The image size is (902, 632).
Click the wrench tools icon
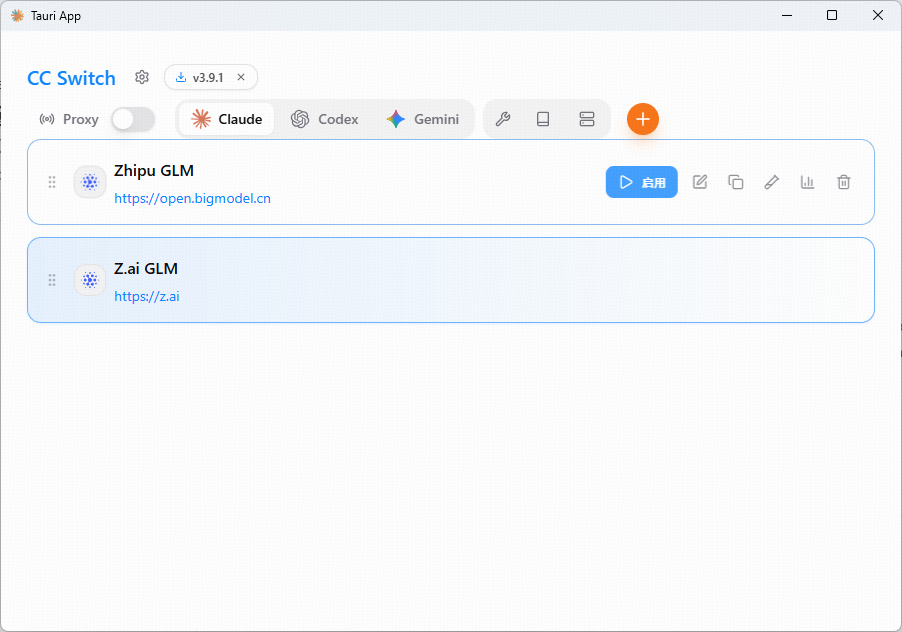click(x=503, y=119)
